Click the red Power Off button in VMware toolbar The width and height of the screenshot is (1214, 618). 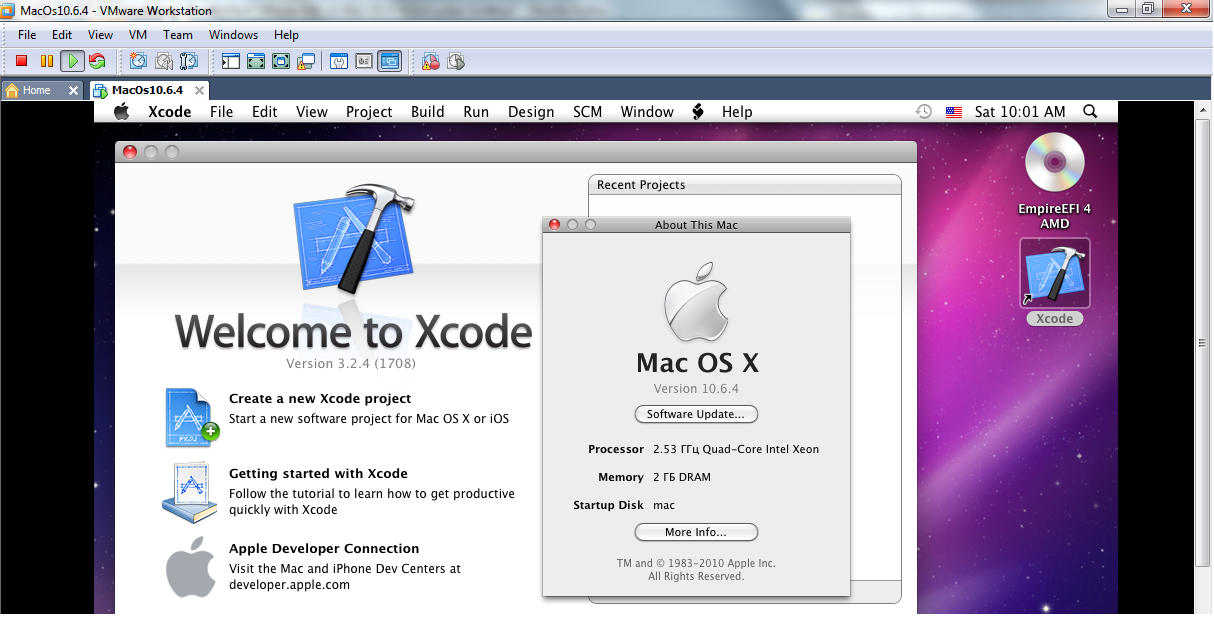pos(21,62)
